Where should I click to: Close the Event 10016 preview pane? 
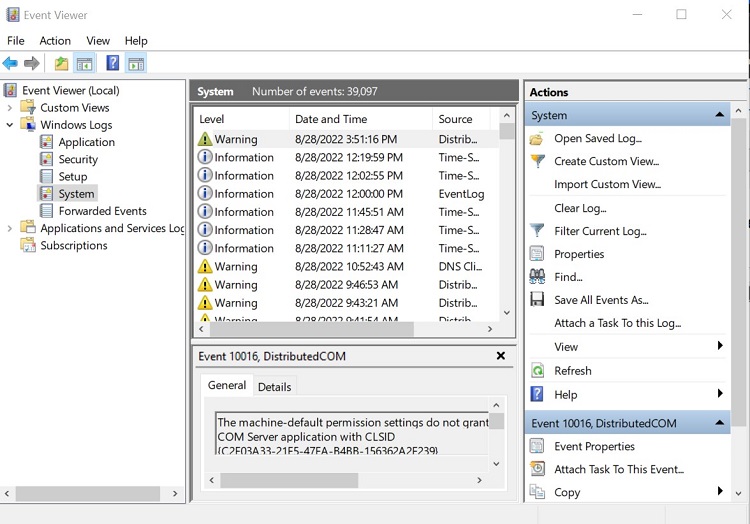[x=501, y=356]
